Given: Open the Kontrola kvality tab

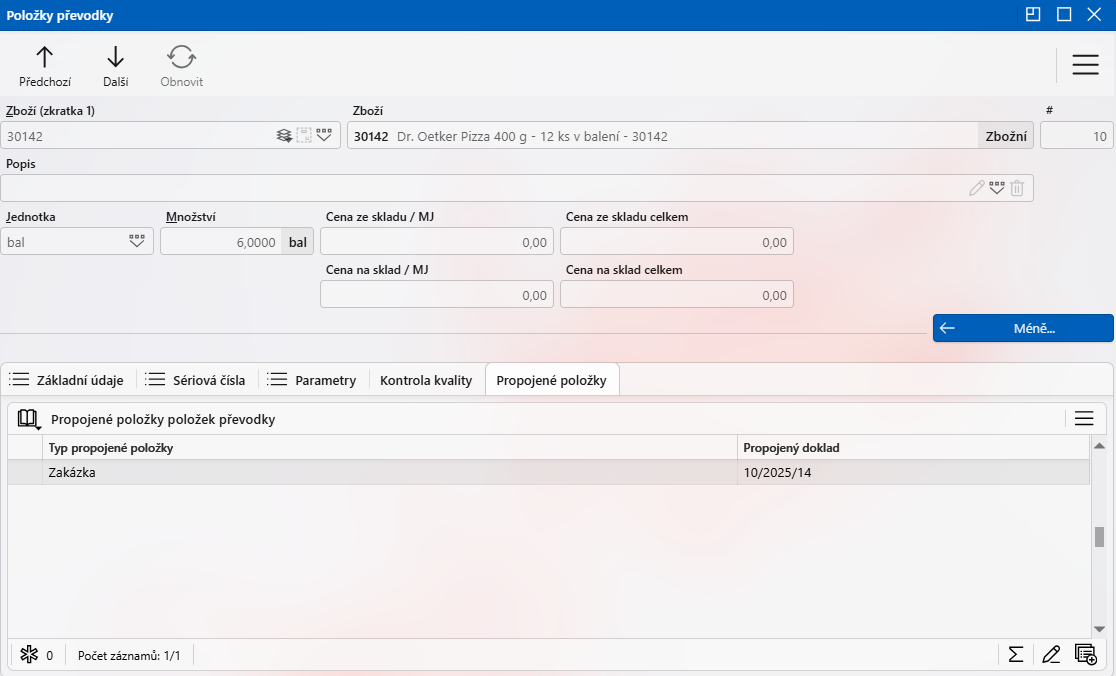Looking at the screenshot, I should point(426,380).
